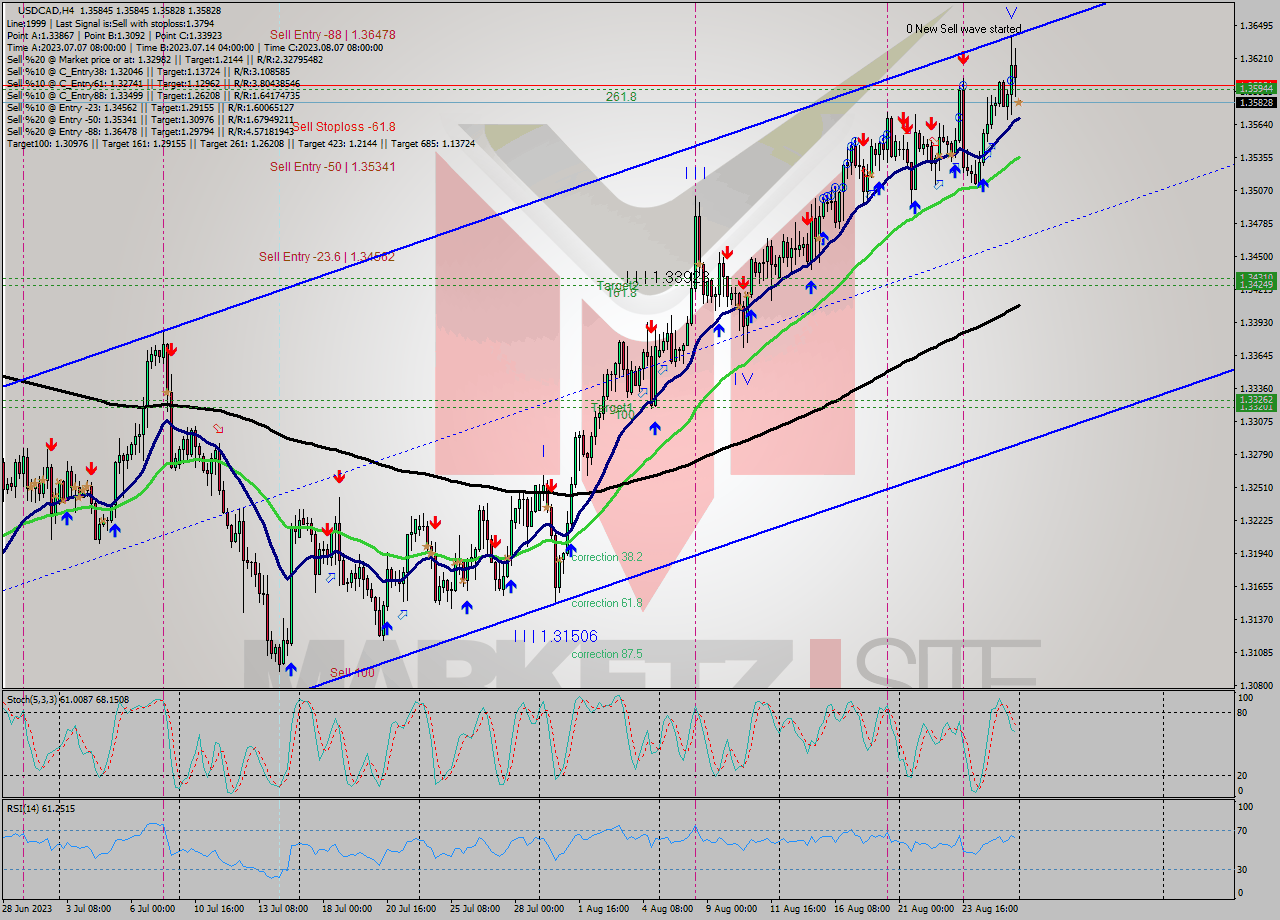This screenshot has width=1280, height=920.
Task: Click the 'Sell Entry -50 | 1.35341' label
Action: 333,167
